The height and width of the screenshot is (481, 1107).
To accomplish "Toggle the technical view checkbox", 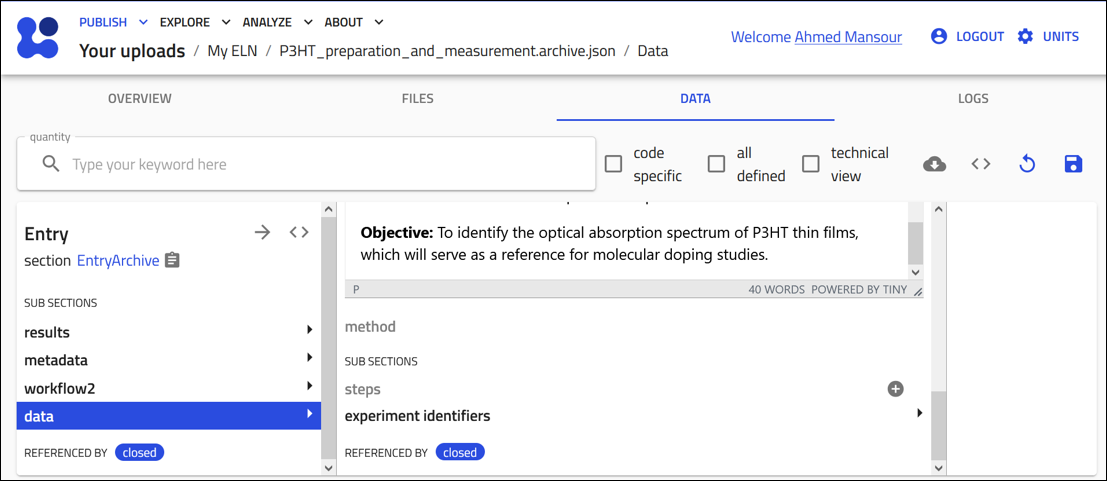I will [811, 164].
